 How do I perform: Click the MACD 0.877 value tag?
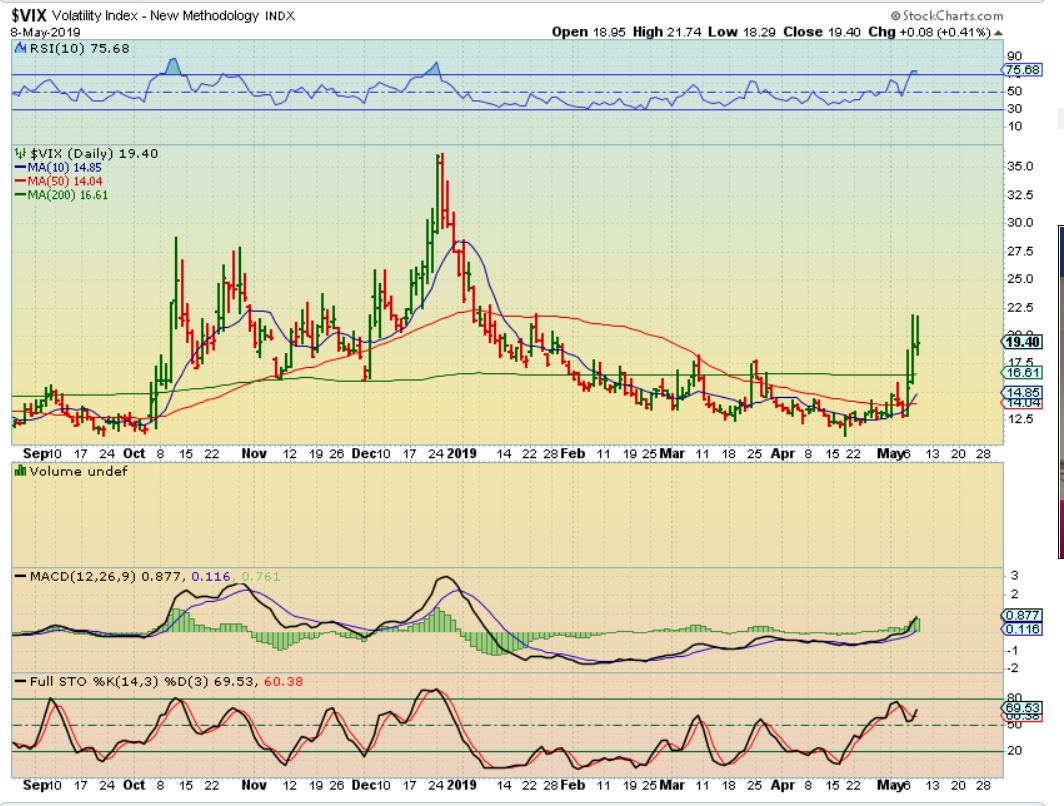tap(1021, 615)
